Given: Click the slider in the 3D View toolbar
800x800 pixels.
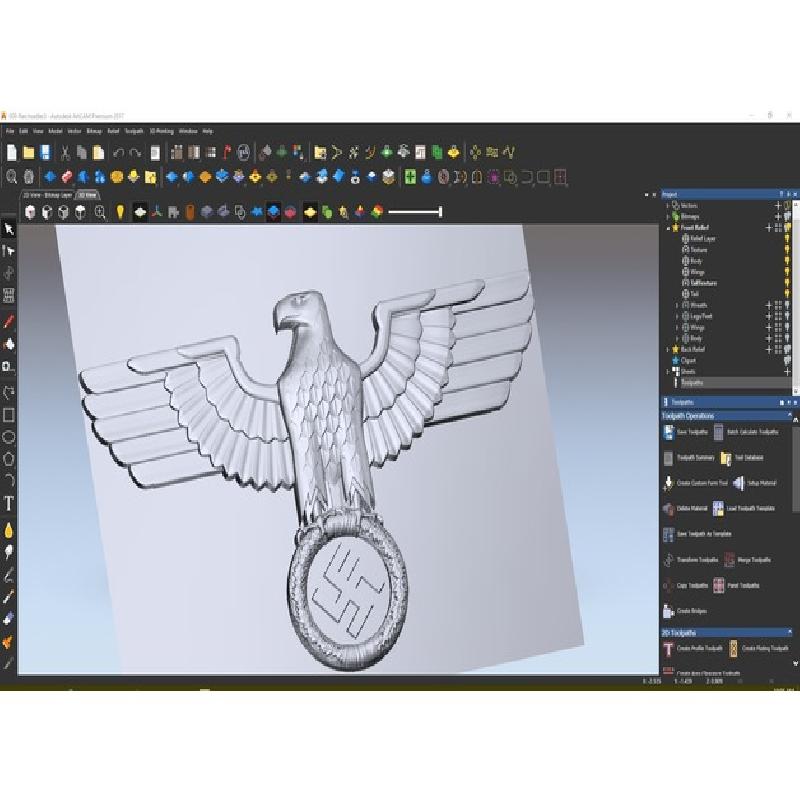Looking at the screenshot, I should (x=415, y=212).
